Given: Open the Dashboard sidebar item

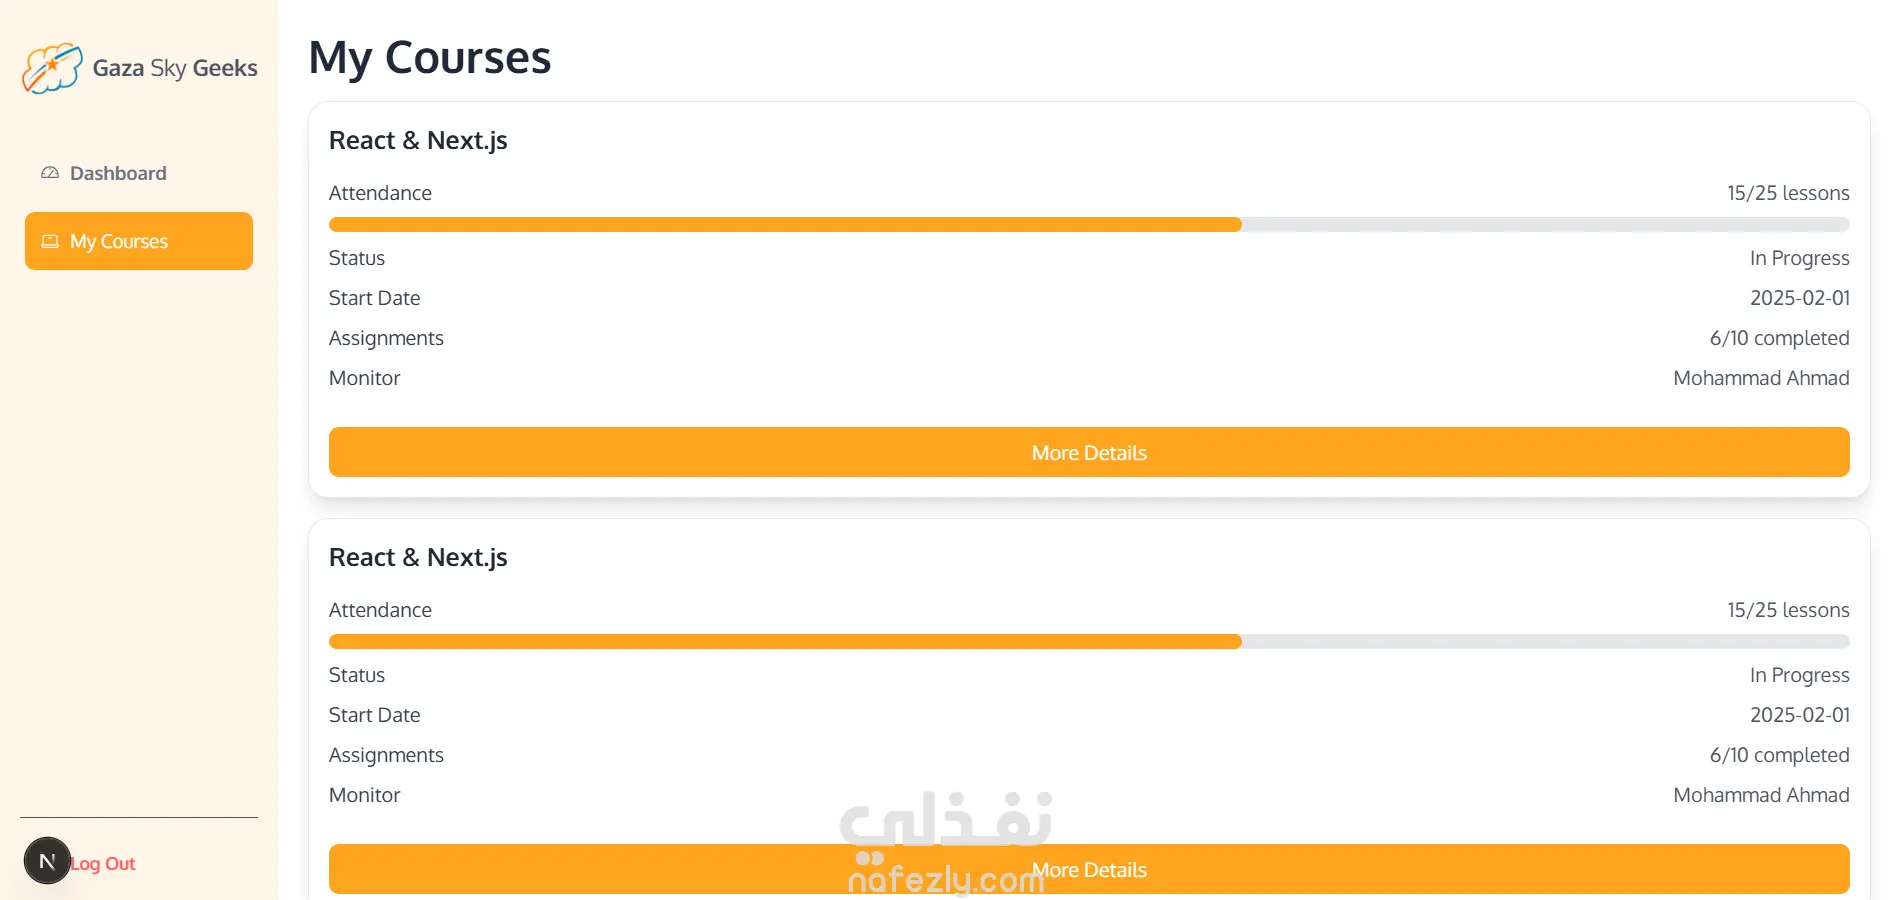Looking at the screenshot, I should 117,173.
